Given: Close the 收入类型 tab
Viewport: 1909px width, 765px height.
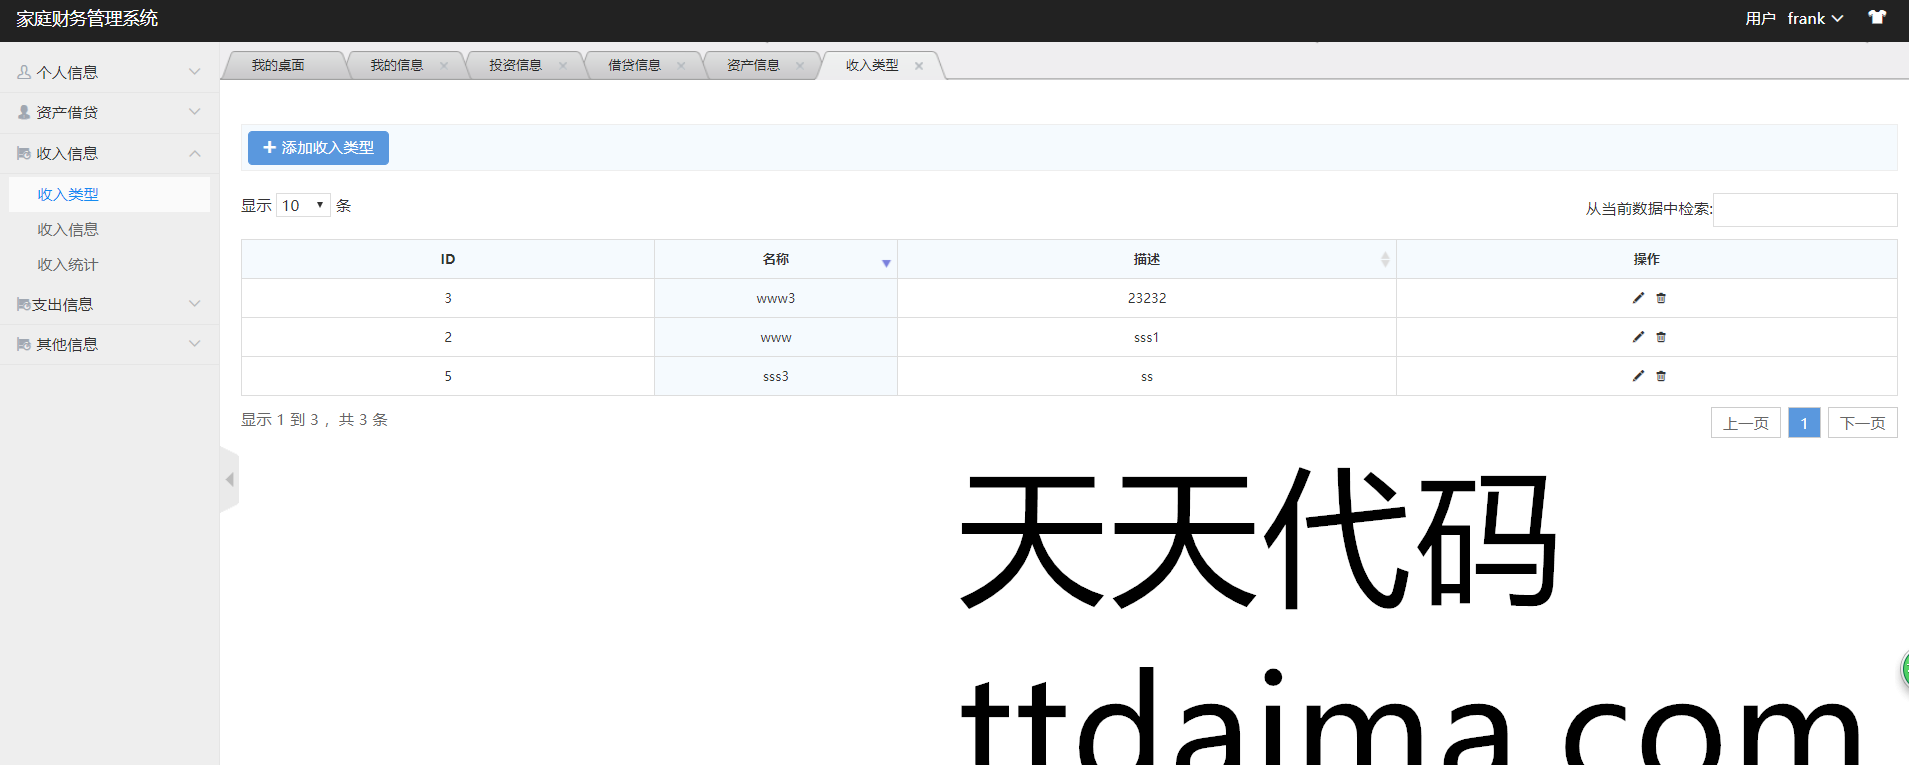Looking at the screenshot, I should point(918,66).
